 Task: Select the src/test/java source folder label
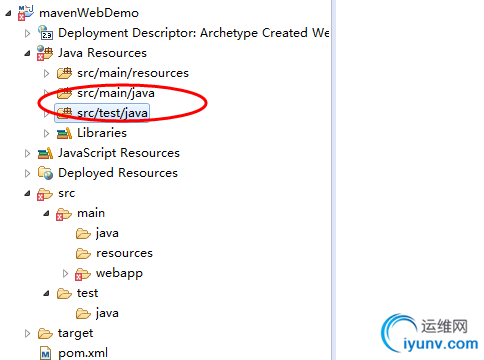click(112, 113)
